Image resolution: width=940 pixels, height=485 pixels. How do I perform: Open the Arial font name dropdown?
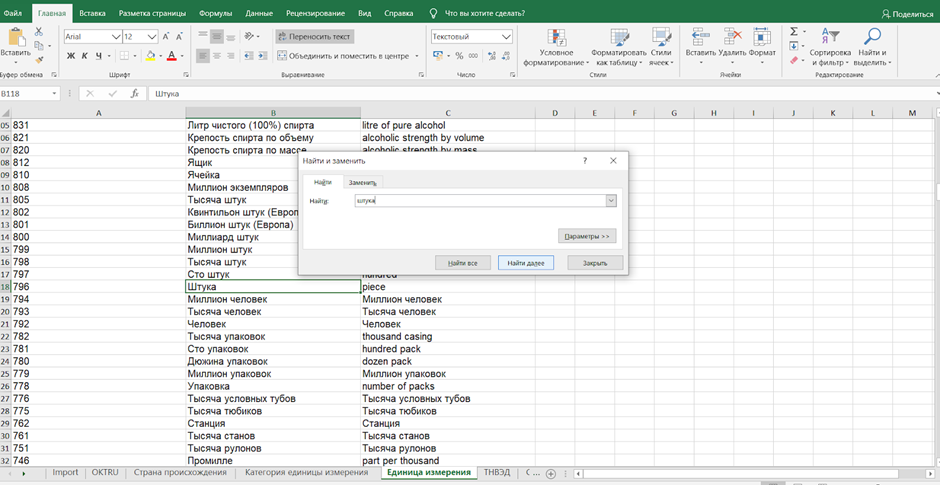(x=114, y=36)
